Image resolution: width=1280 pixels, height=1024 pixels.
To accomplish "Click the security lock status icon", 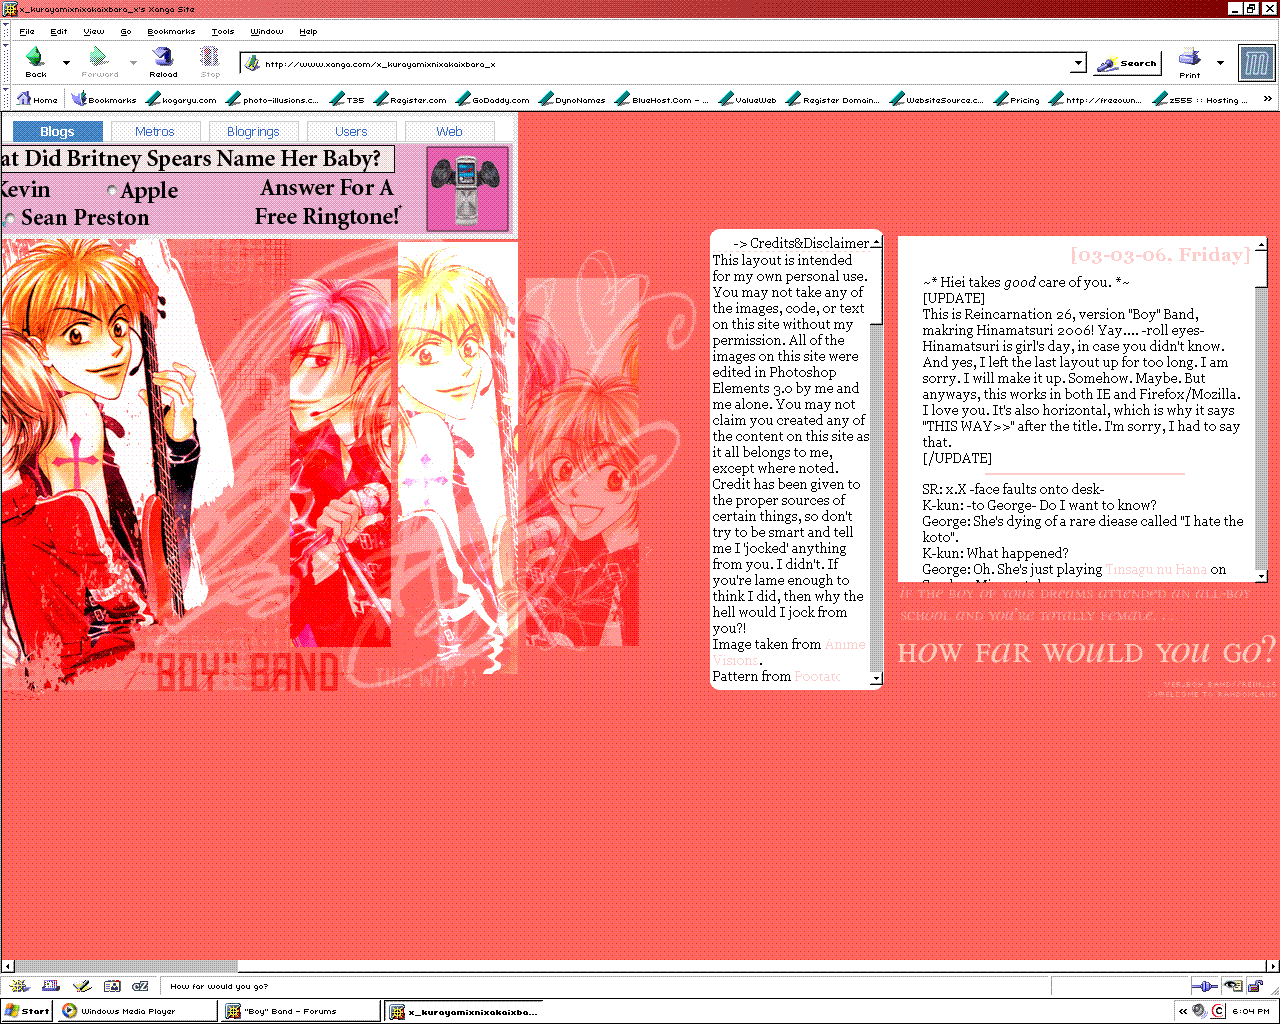I will coord(1255,986).
